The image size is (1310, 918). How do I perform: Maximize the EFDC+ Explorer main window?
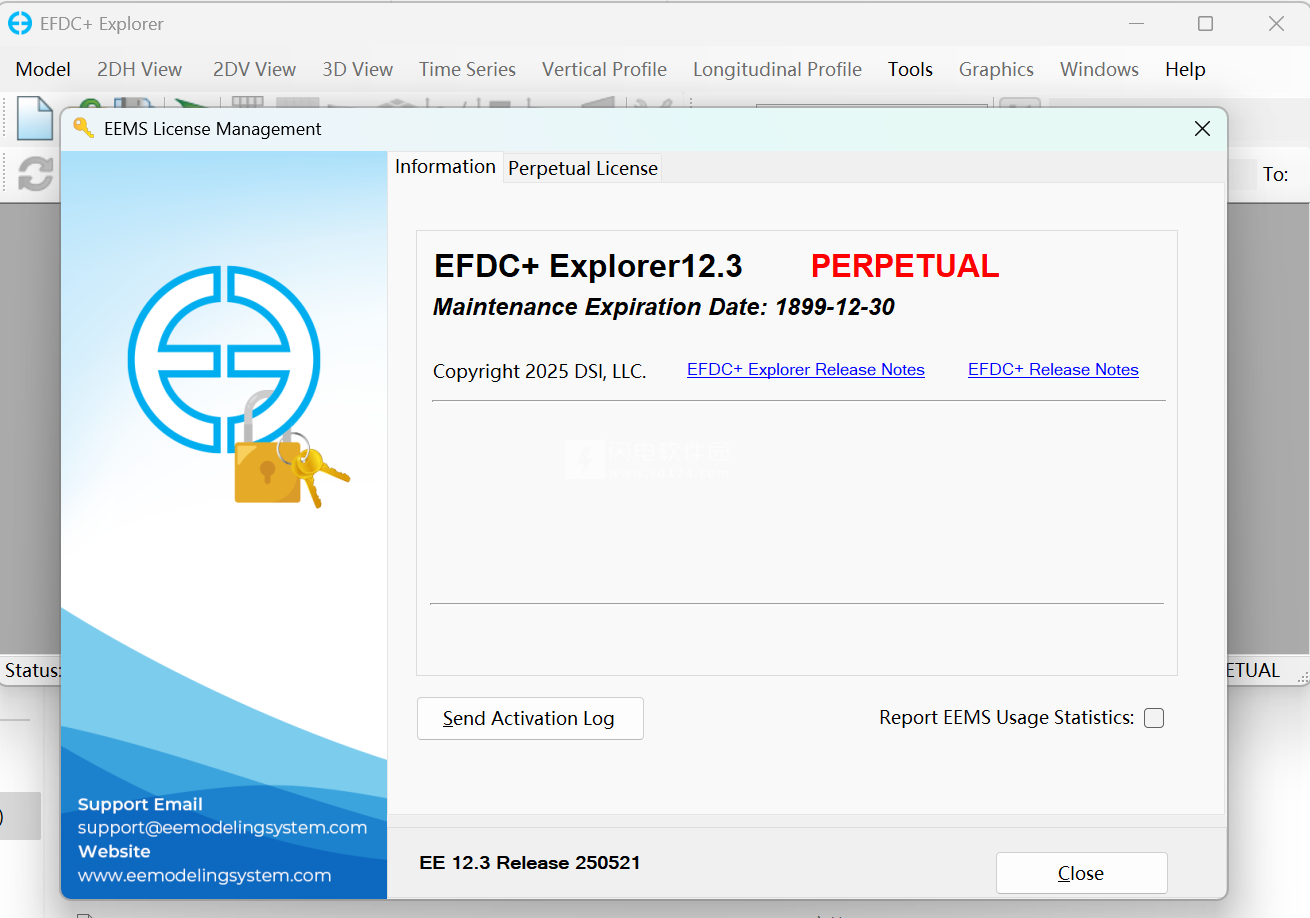tap(1206, 23)
